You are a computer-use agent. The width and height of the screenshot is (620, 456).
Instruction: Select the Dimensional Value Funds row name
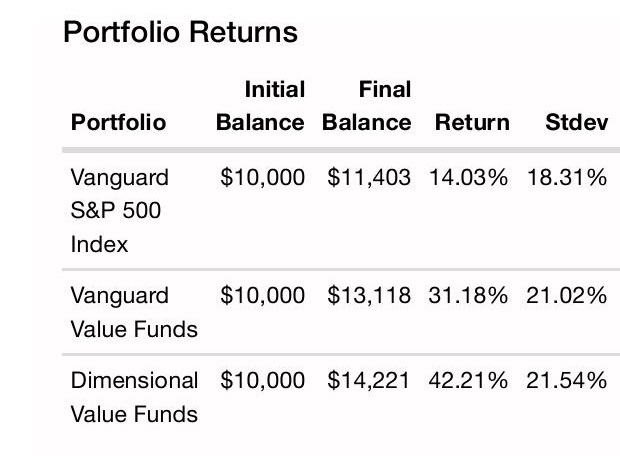coord(134,397)
